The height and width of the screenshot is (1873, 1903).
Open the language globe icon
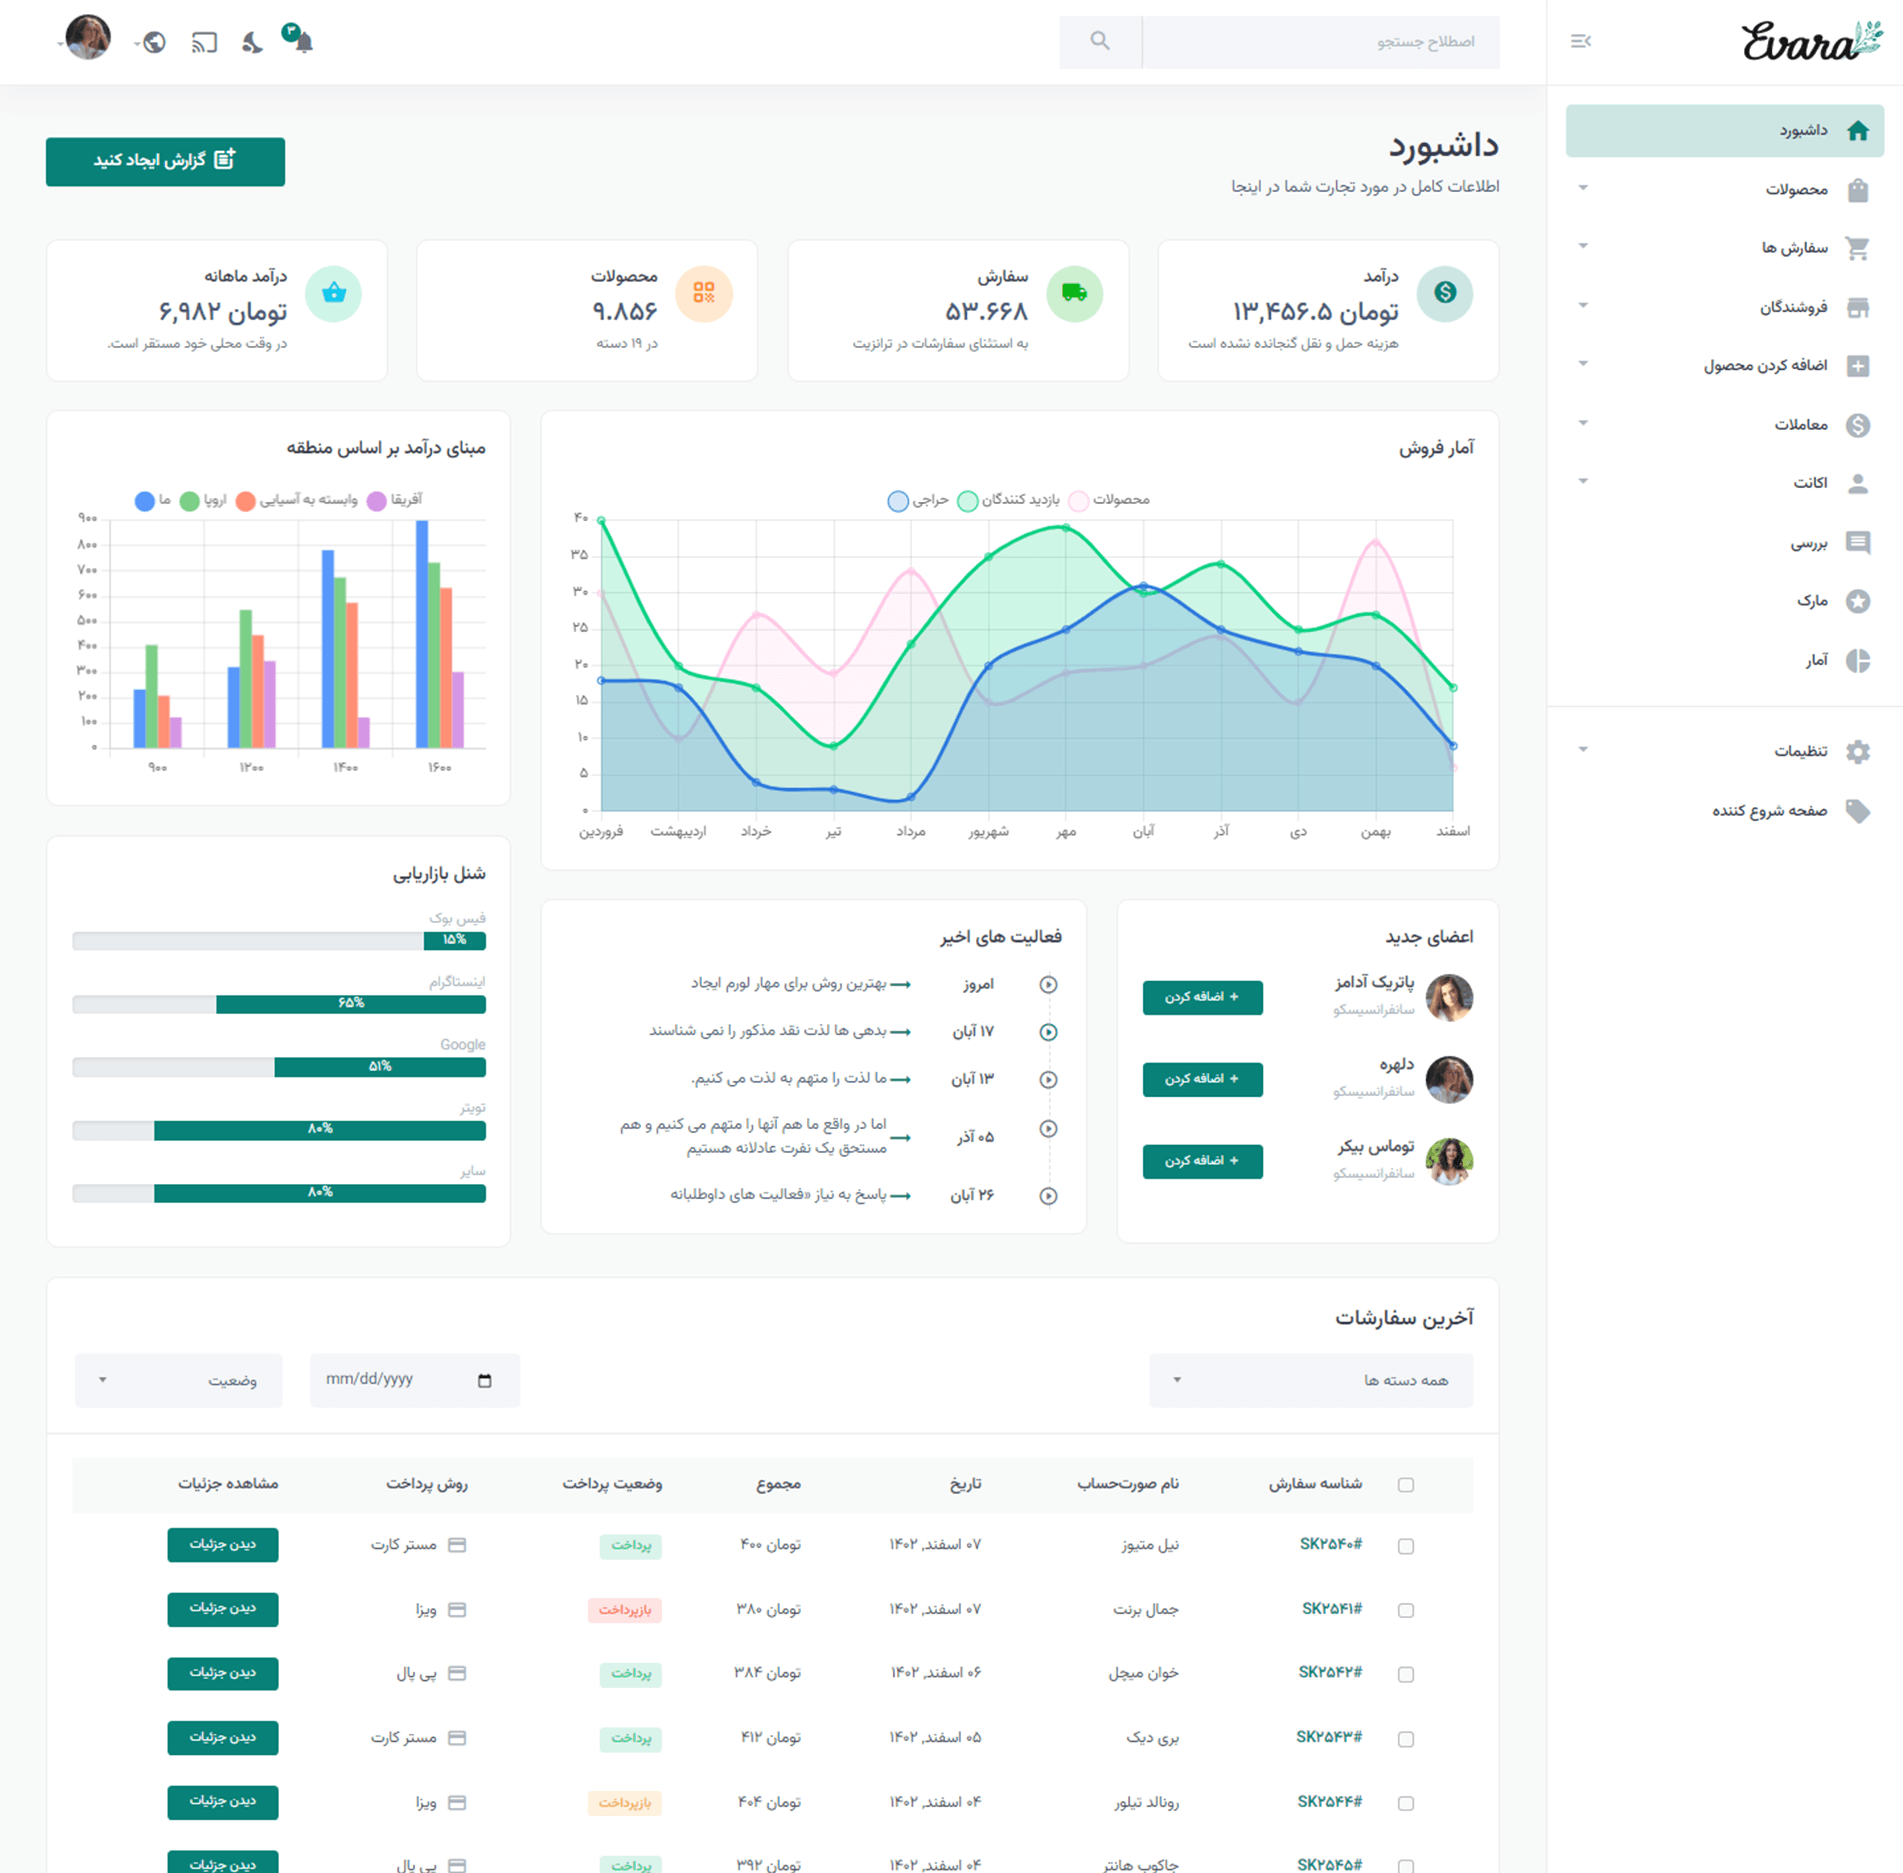coord(154,42)
